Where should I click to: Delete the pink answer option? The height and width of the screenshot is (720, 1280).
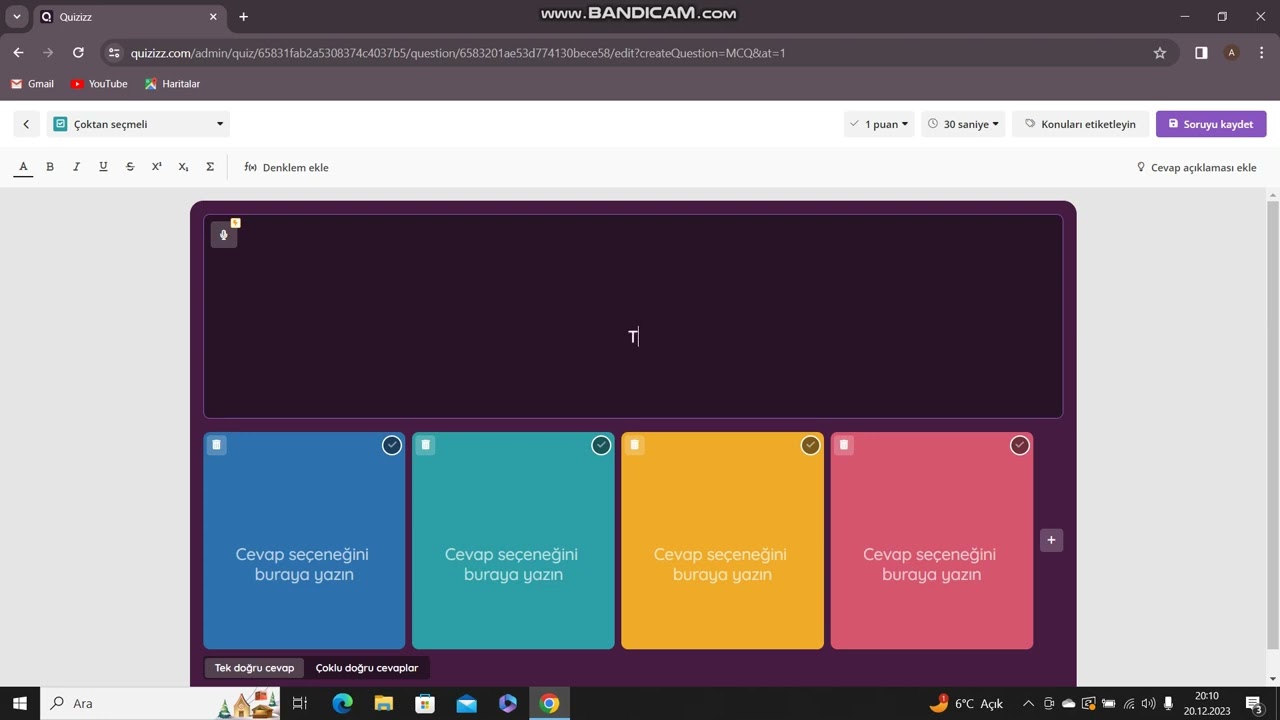tap(843, 445)
